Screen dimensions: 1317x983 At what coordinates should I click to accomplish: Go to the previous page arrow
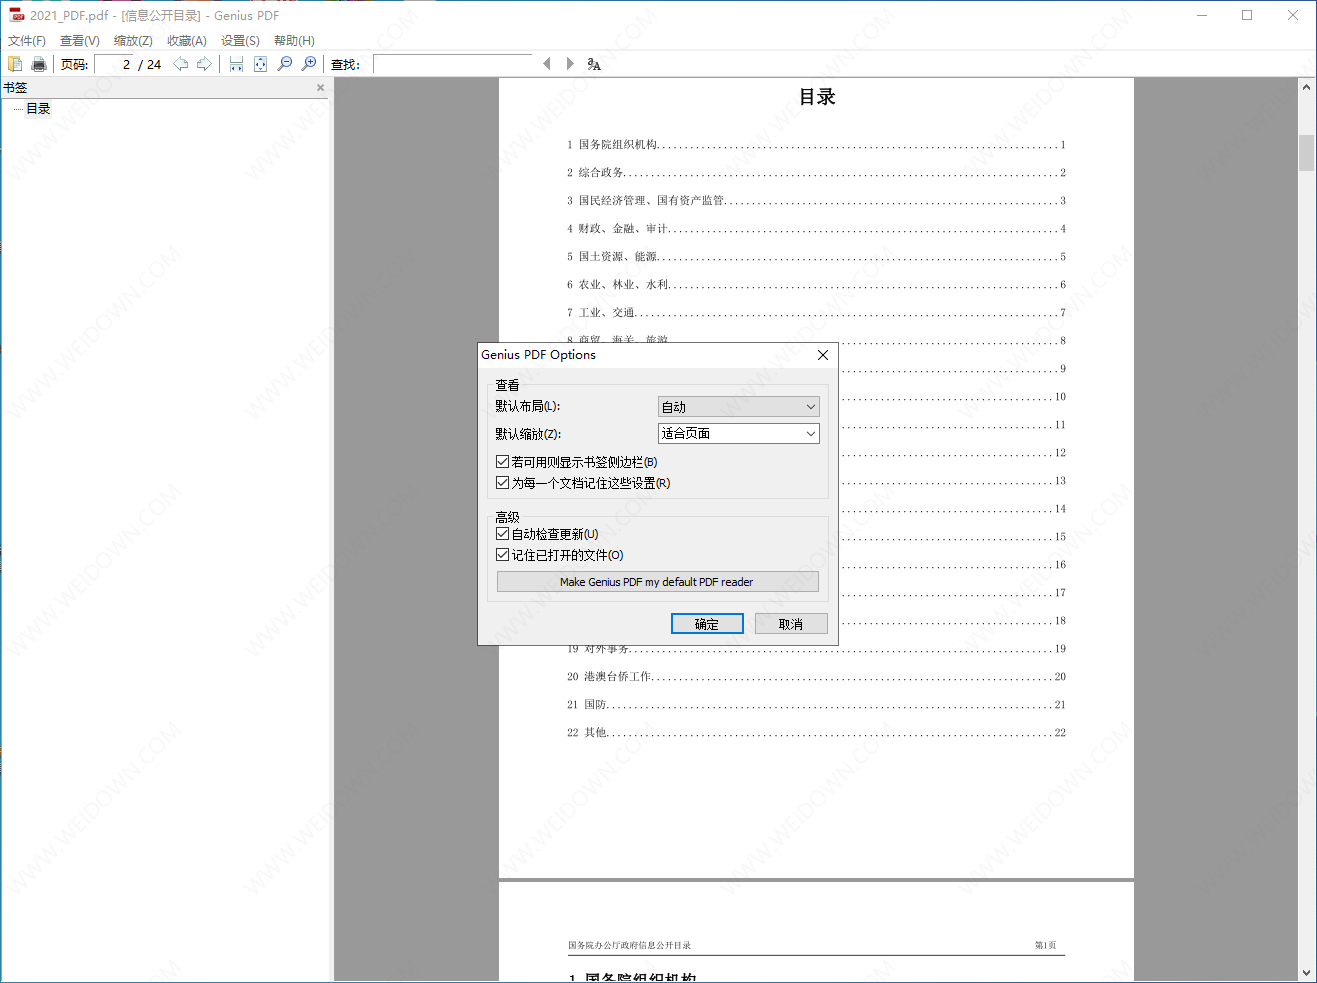pyautogui.click(x=181, y=64)
